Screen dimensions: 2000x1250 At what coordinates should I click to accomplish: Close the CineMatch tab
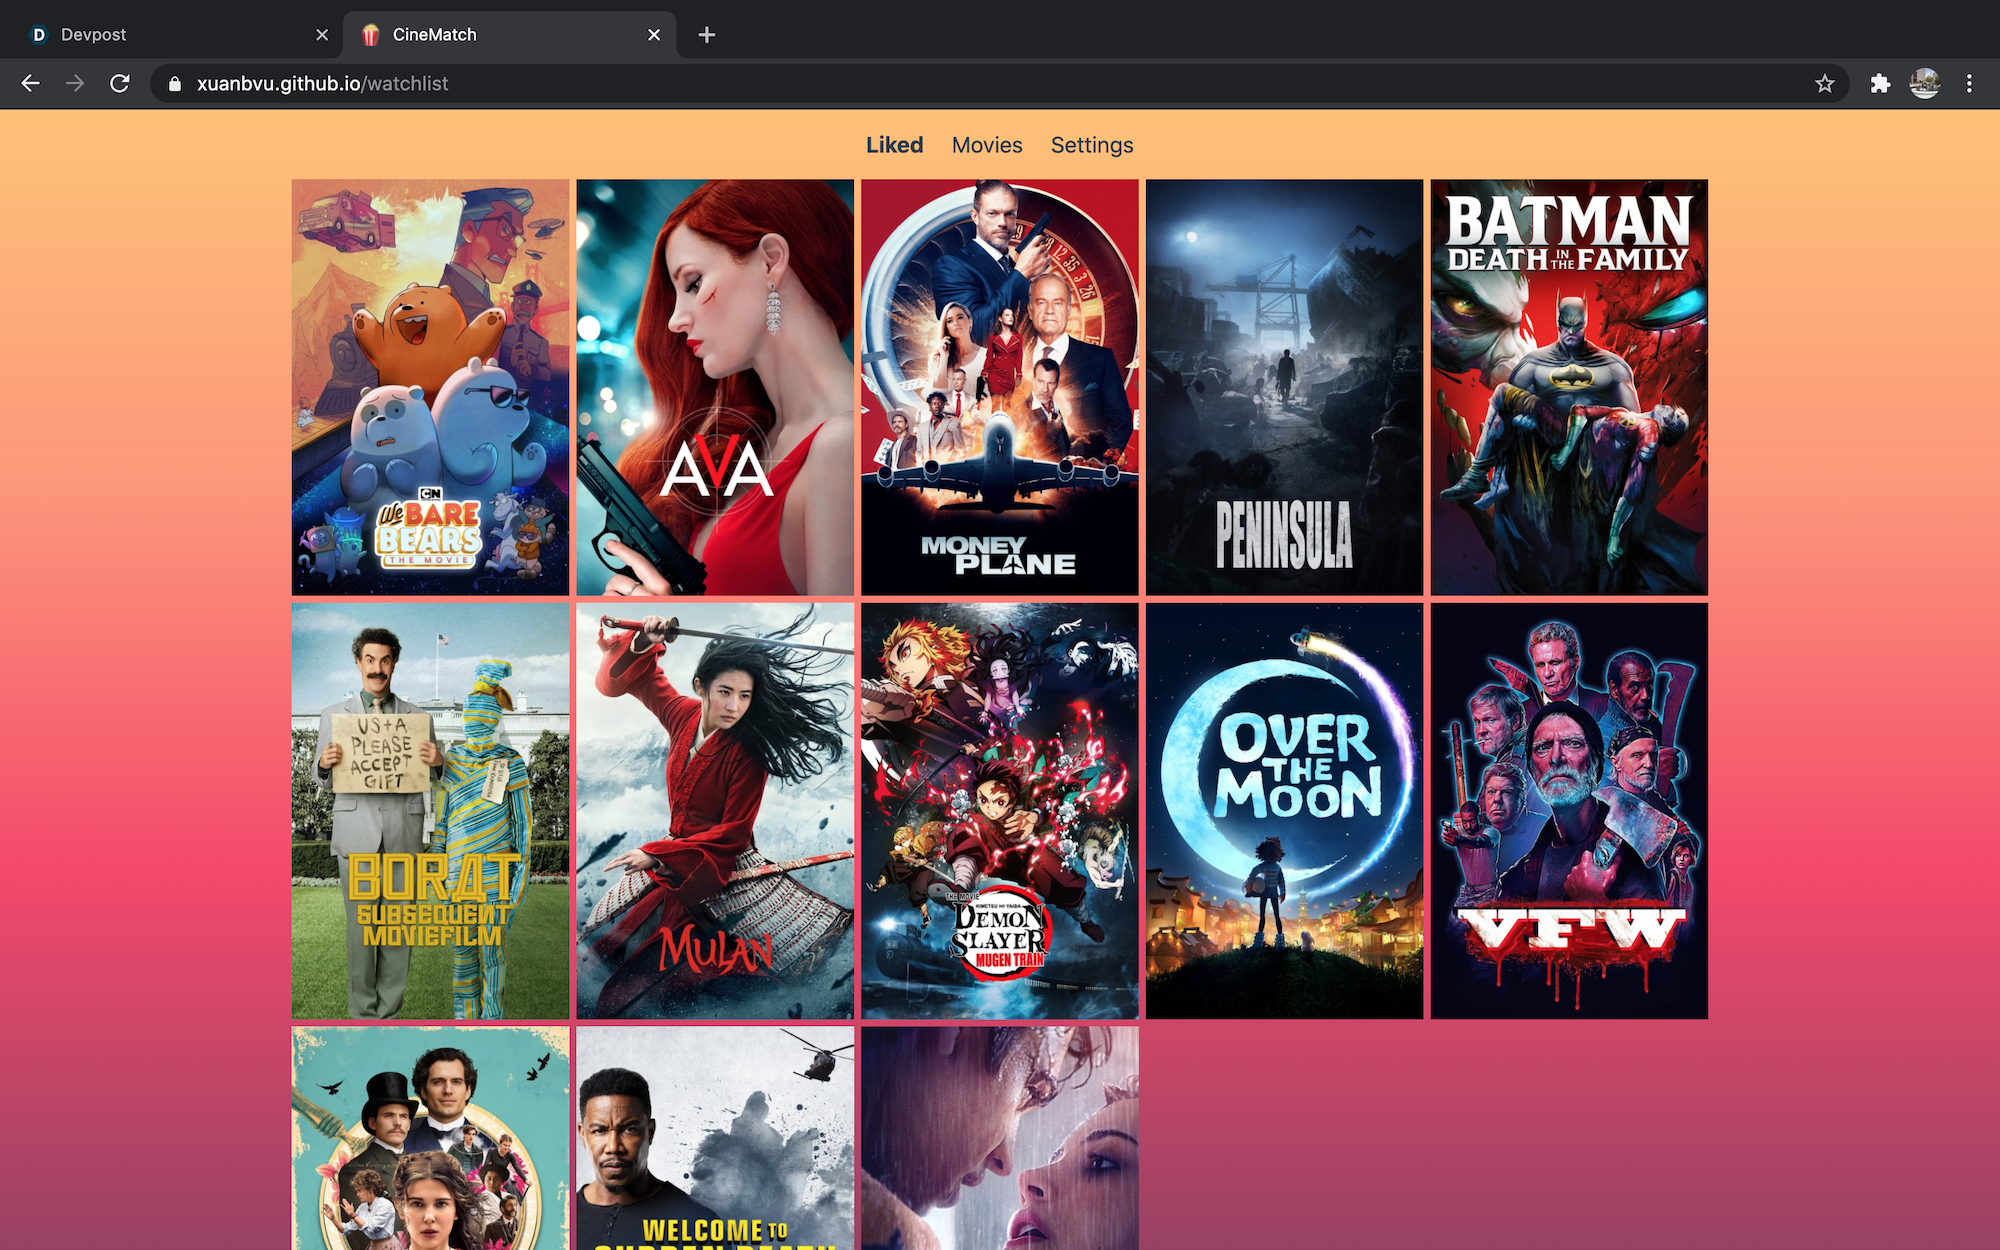[654, 35]
